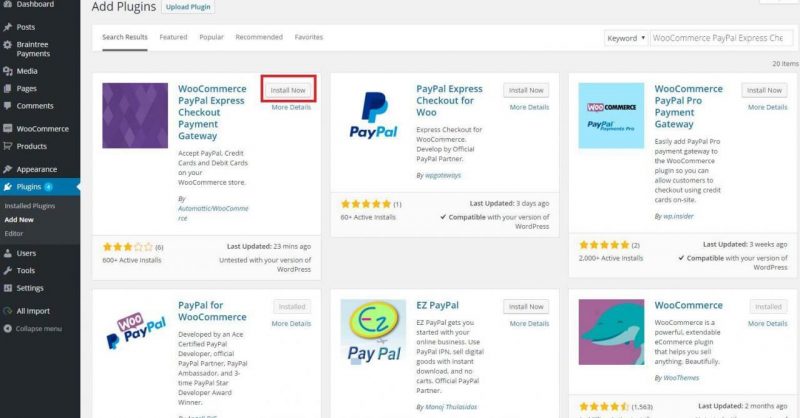Open the Recommended plugins tab
This screenshot has width=800, height=418.
pos(259,37)
